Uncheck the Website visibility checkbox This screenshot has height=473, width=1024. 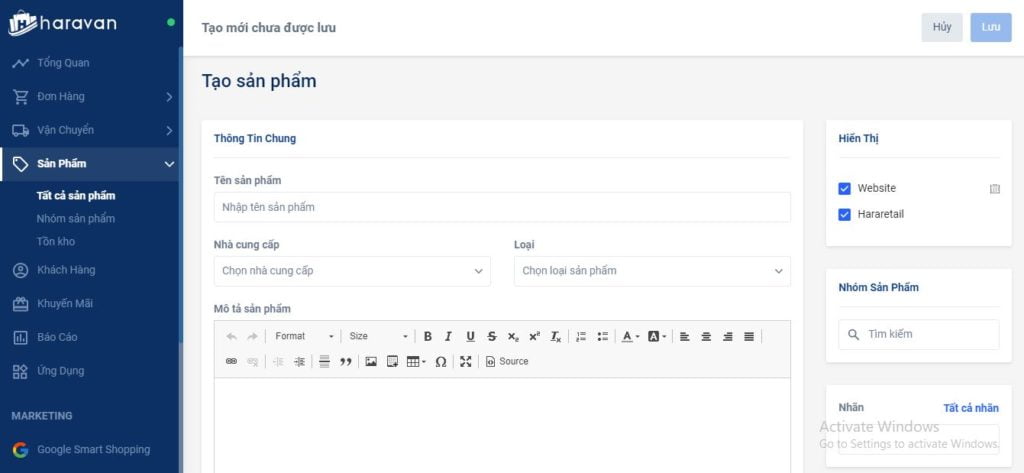coord(845,188)
